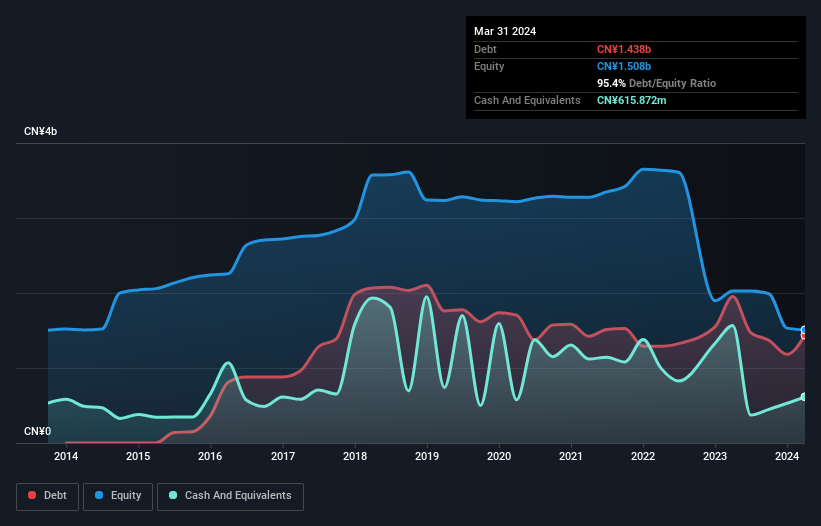Screen dimensions: 821x526
Task: Click the Equity row label in tooltip
Action: [x=489, y=66]
